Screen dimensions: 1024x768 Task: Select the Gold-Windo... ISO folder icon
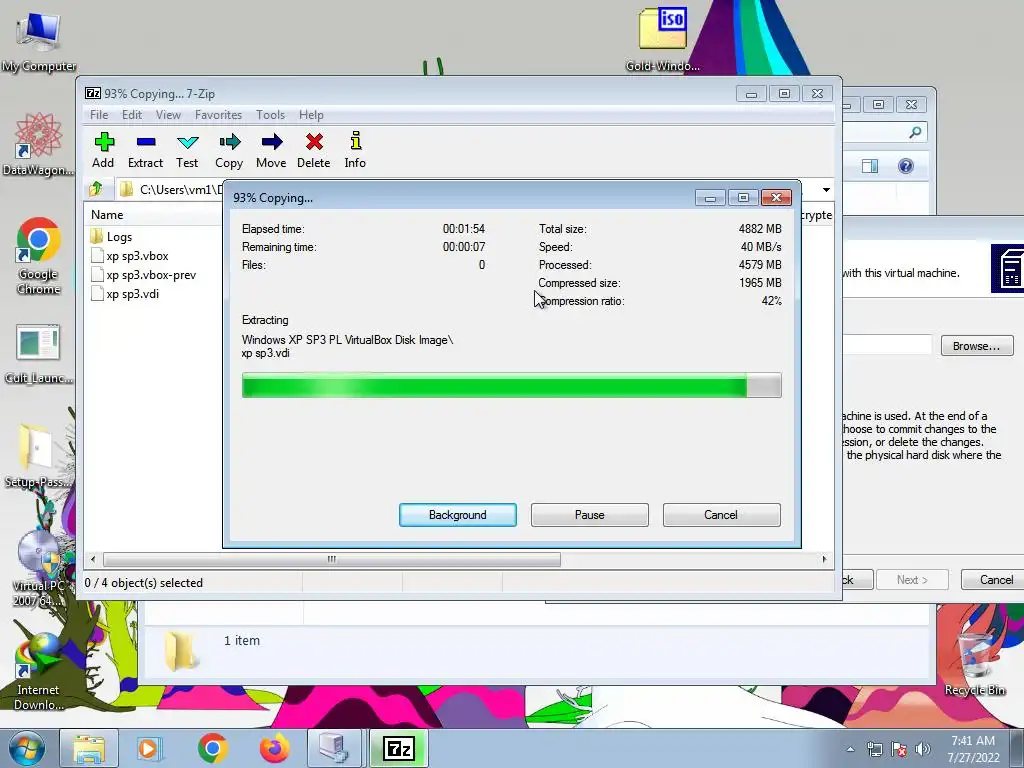click(x=663, y=39)
